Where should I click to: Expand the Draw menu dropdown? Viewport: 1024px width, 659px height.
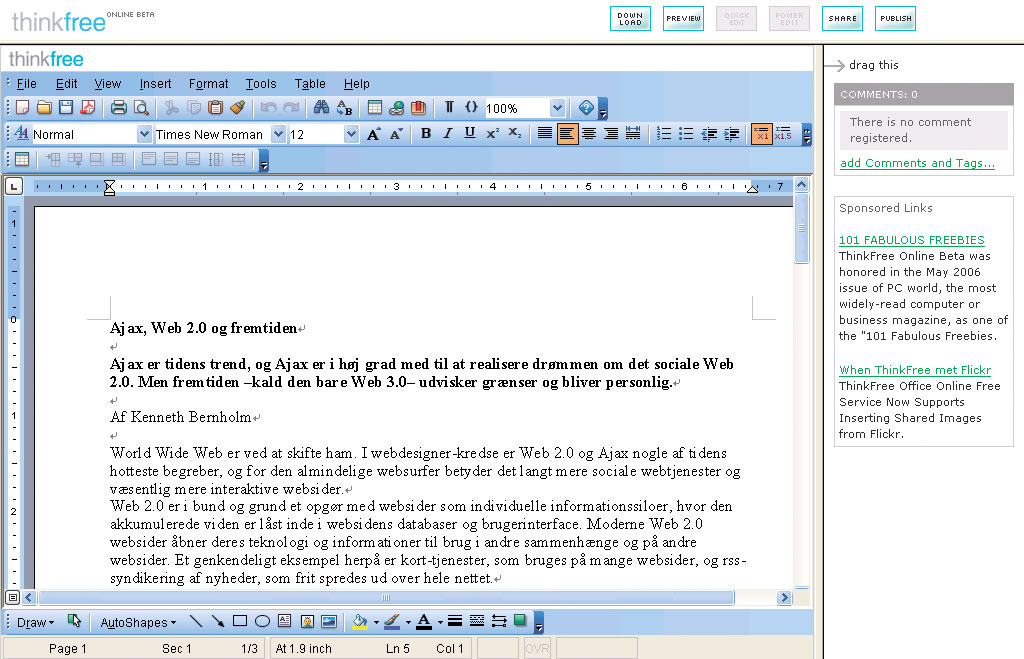[35, 622]
